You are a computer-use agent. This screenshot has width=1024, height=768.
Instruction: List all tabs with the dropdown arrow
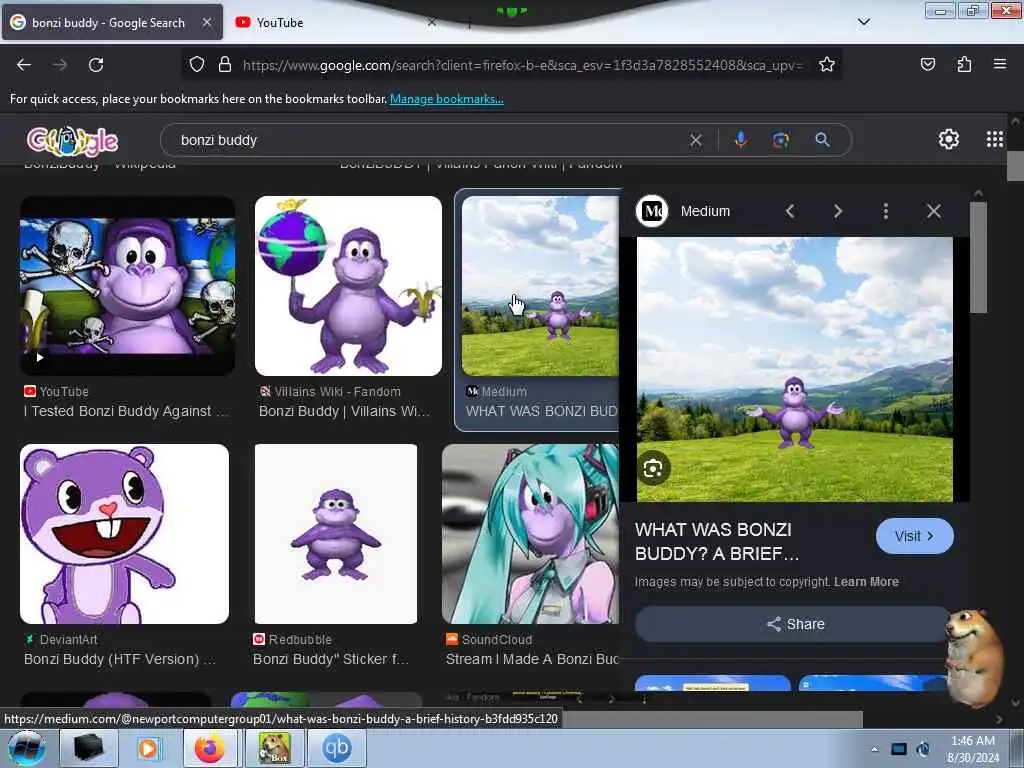click(863, 22)
